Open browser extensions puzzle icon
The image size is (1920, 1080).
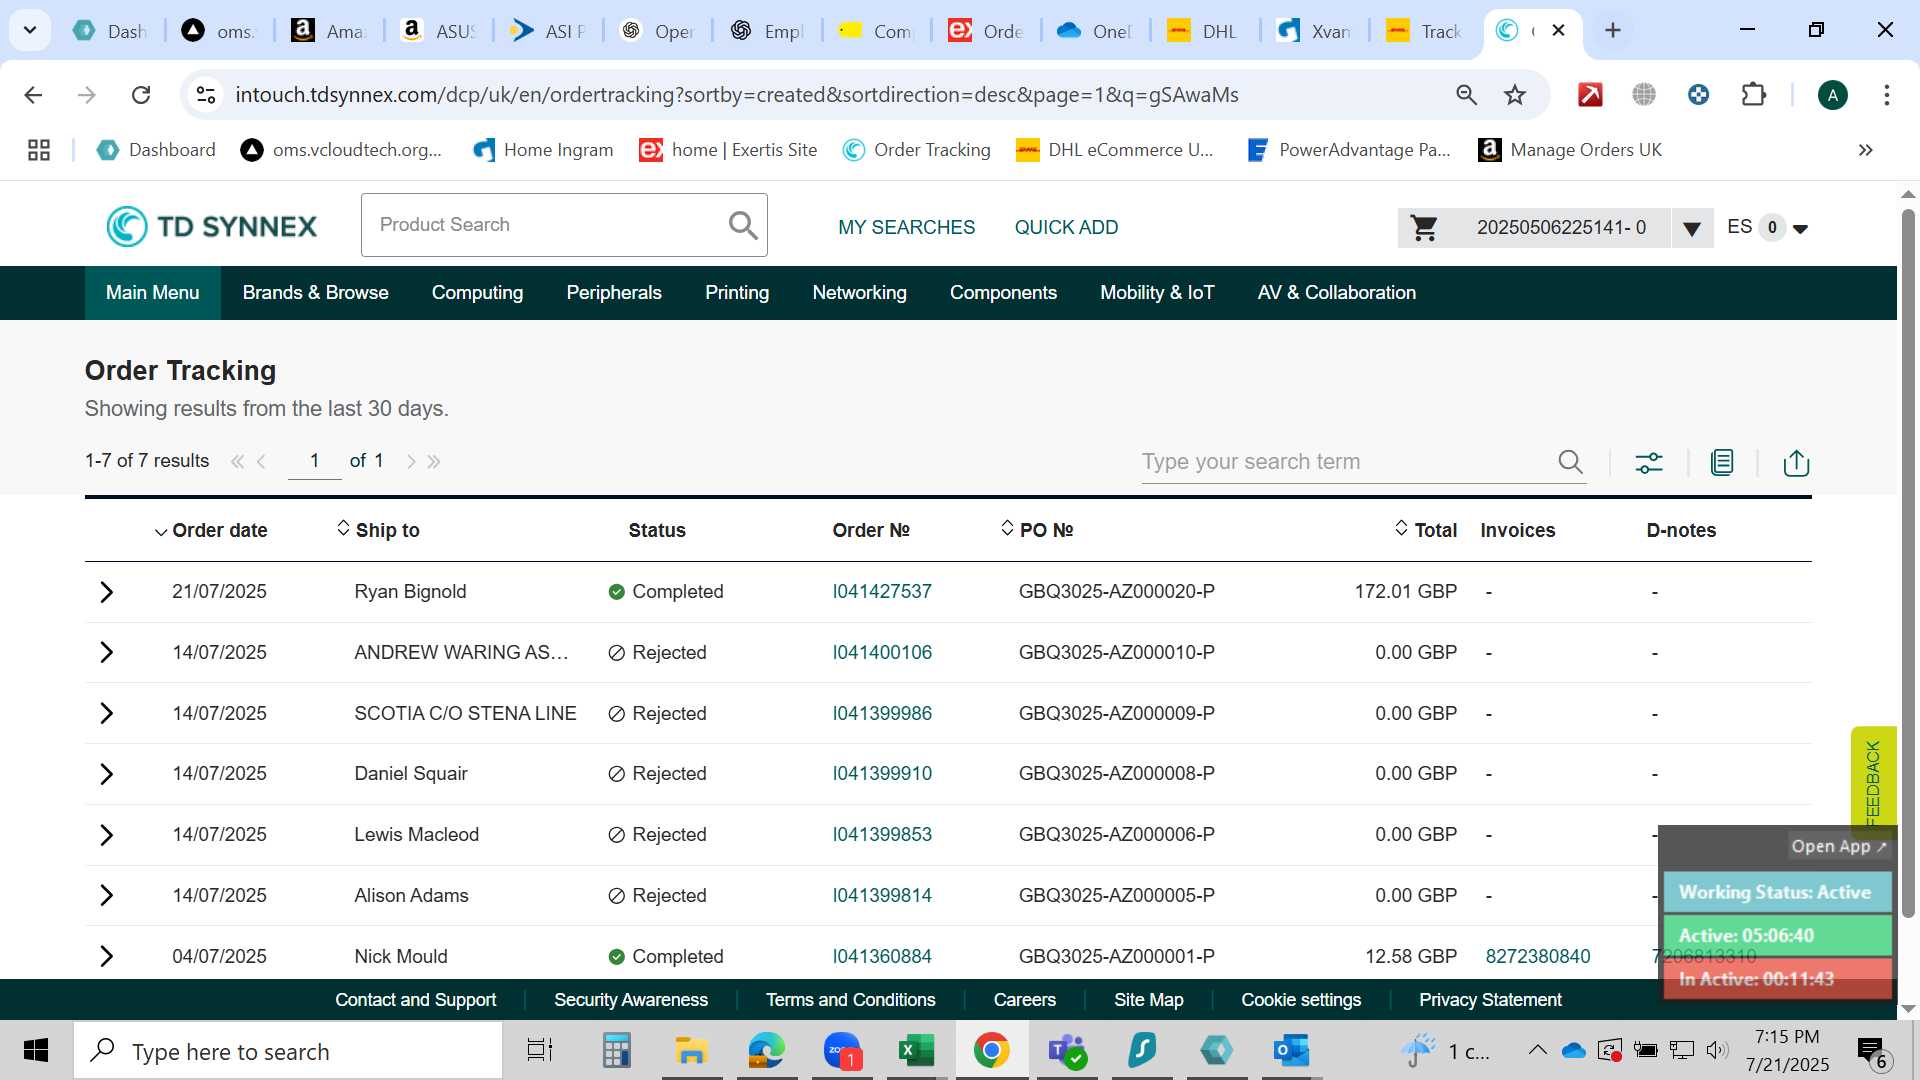coord(1753,95)
